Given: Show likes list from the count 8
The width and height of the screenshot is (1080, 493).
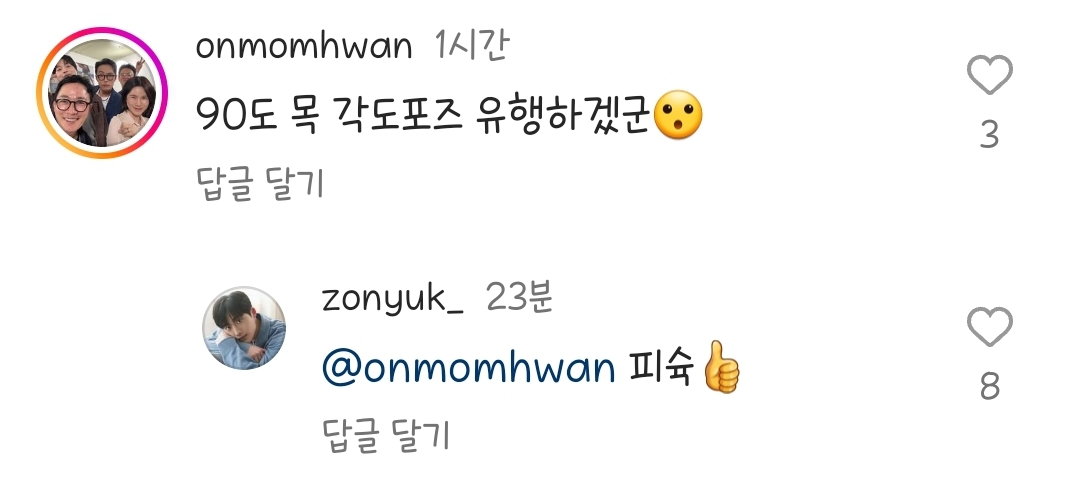Looking at the screenshot, I should point(990,386).
